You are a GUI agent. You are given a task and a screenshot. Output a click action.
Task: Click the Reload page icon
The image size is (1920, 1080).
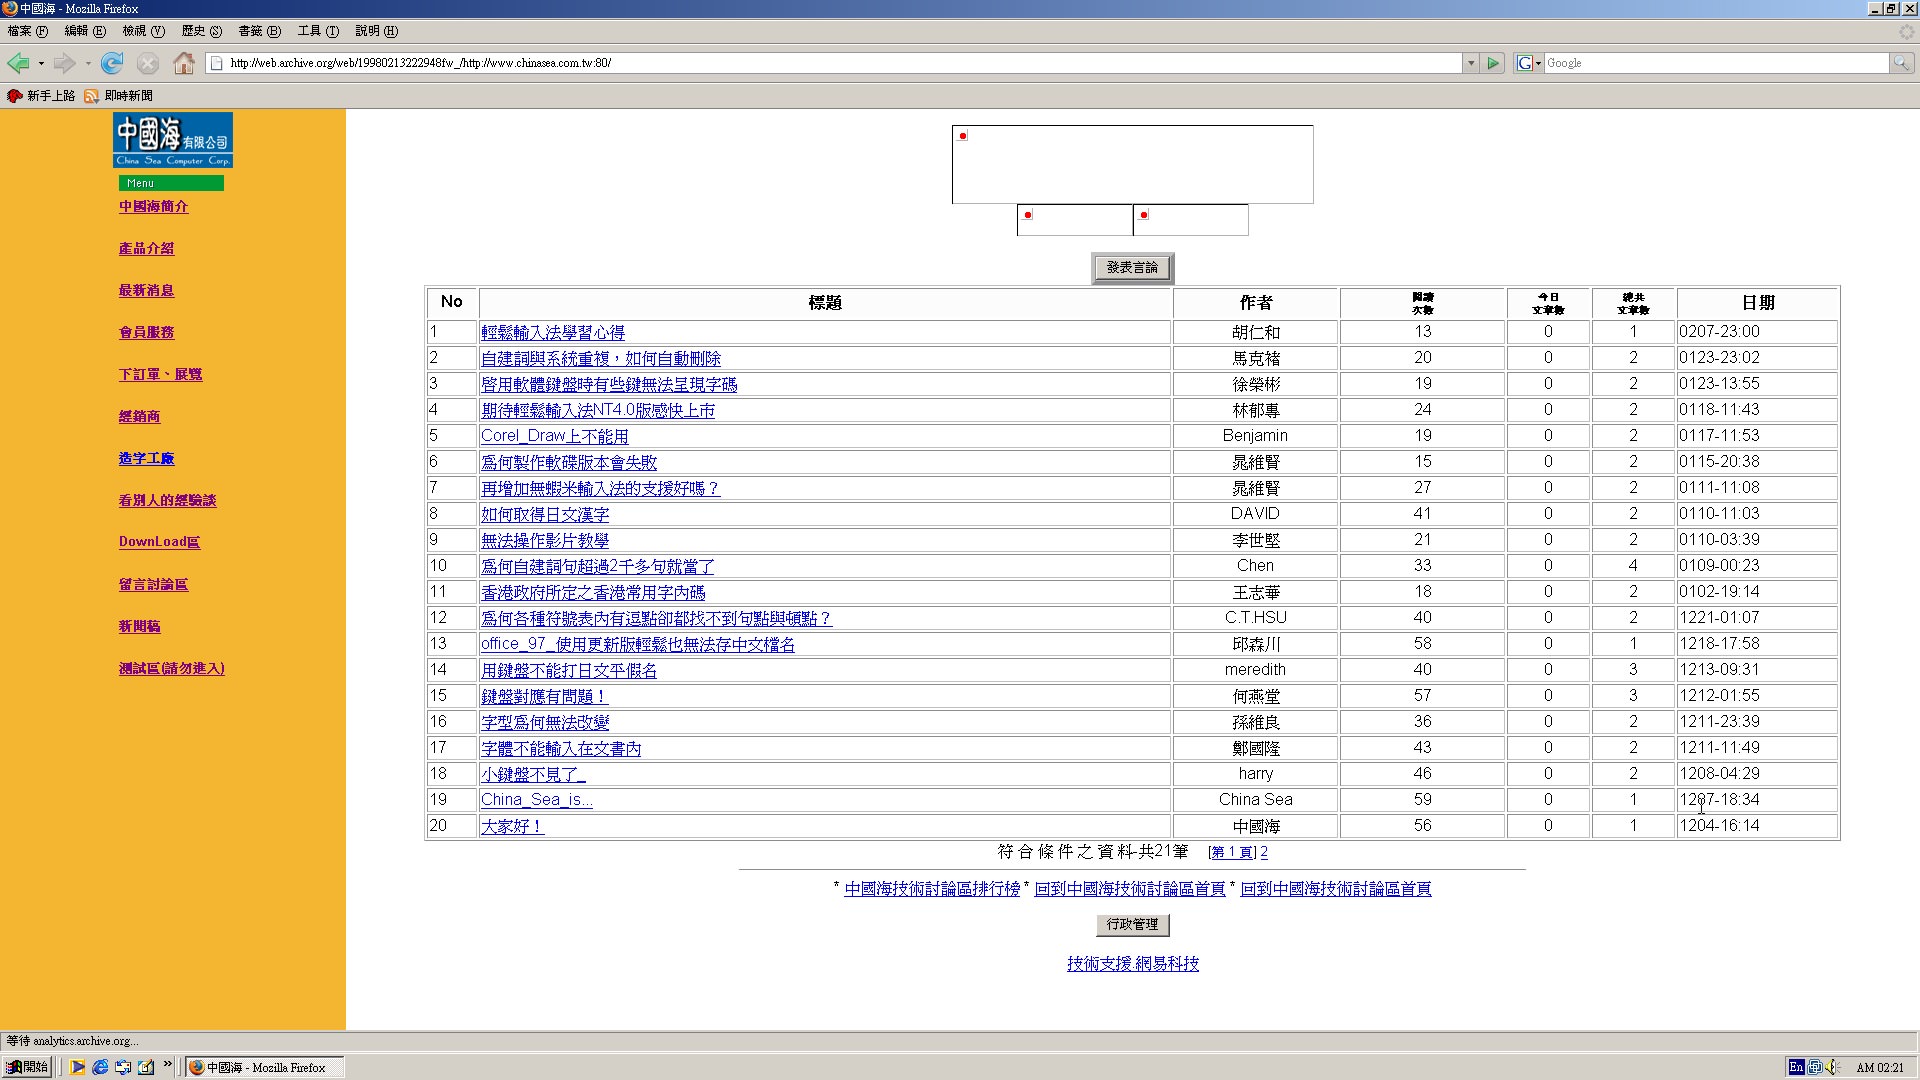112,63
